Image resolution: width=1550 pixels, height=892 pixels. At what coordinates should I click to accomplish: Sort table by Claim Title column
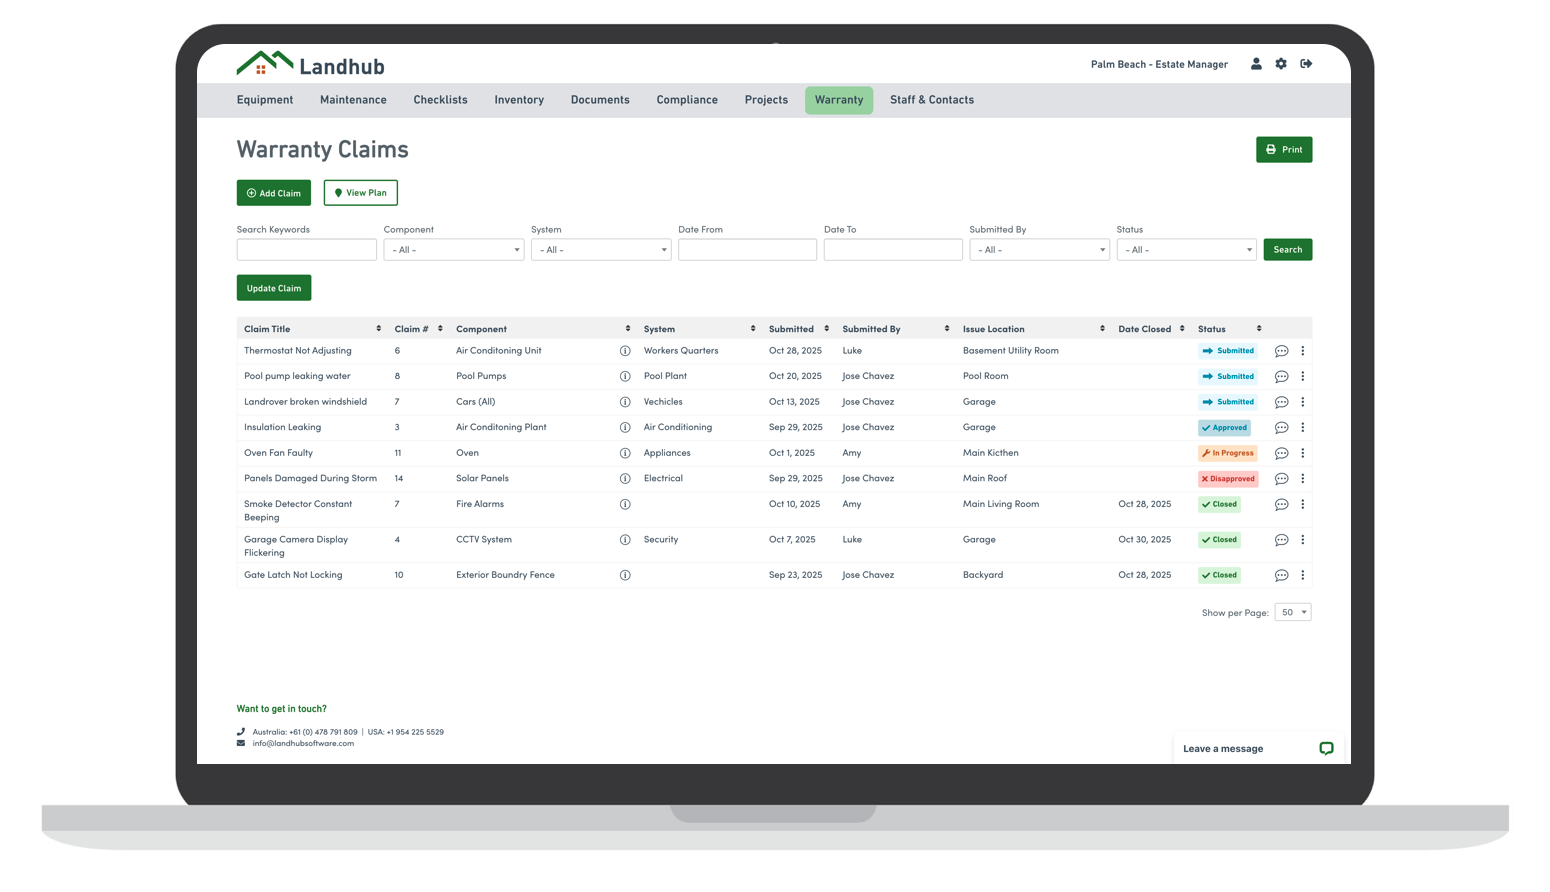378,329
